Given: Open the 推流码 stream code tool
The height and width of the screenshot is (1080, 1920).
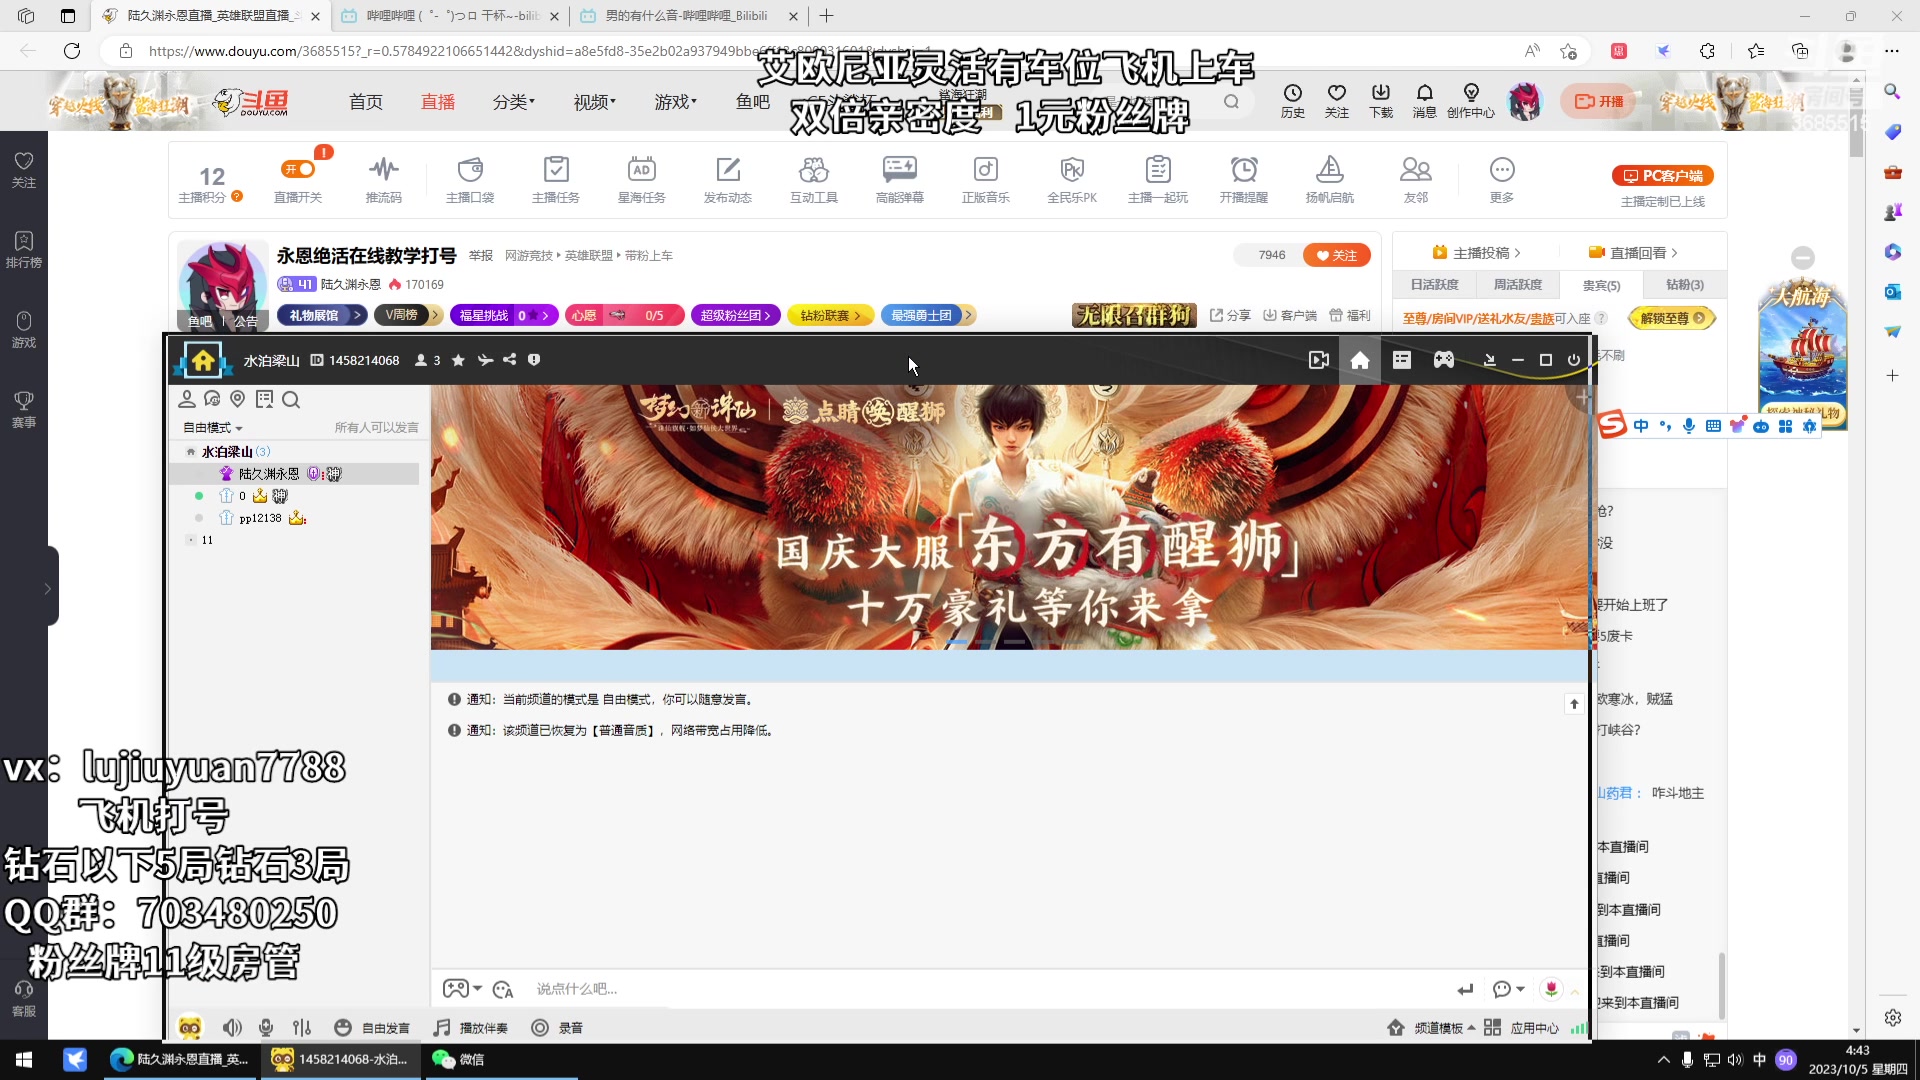Looking at the screenshot, I should click(383, 180).
